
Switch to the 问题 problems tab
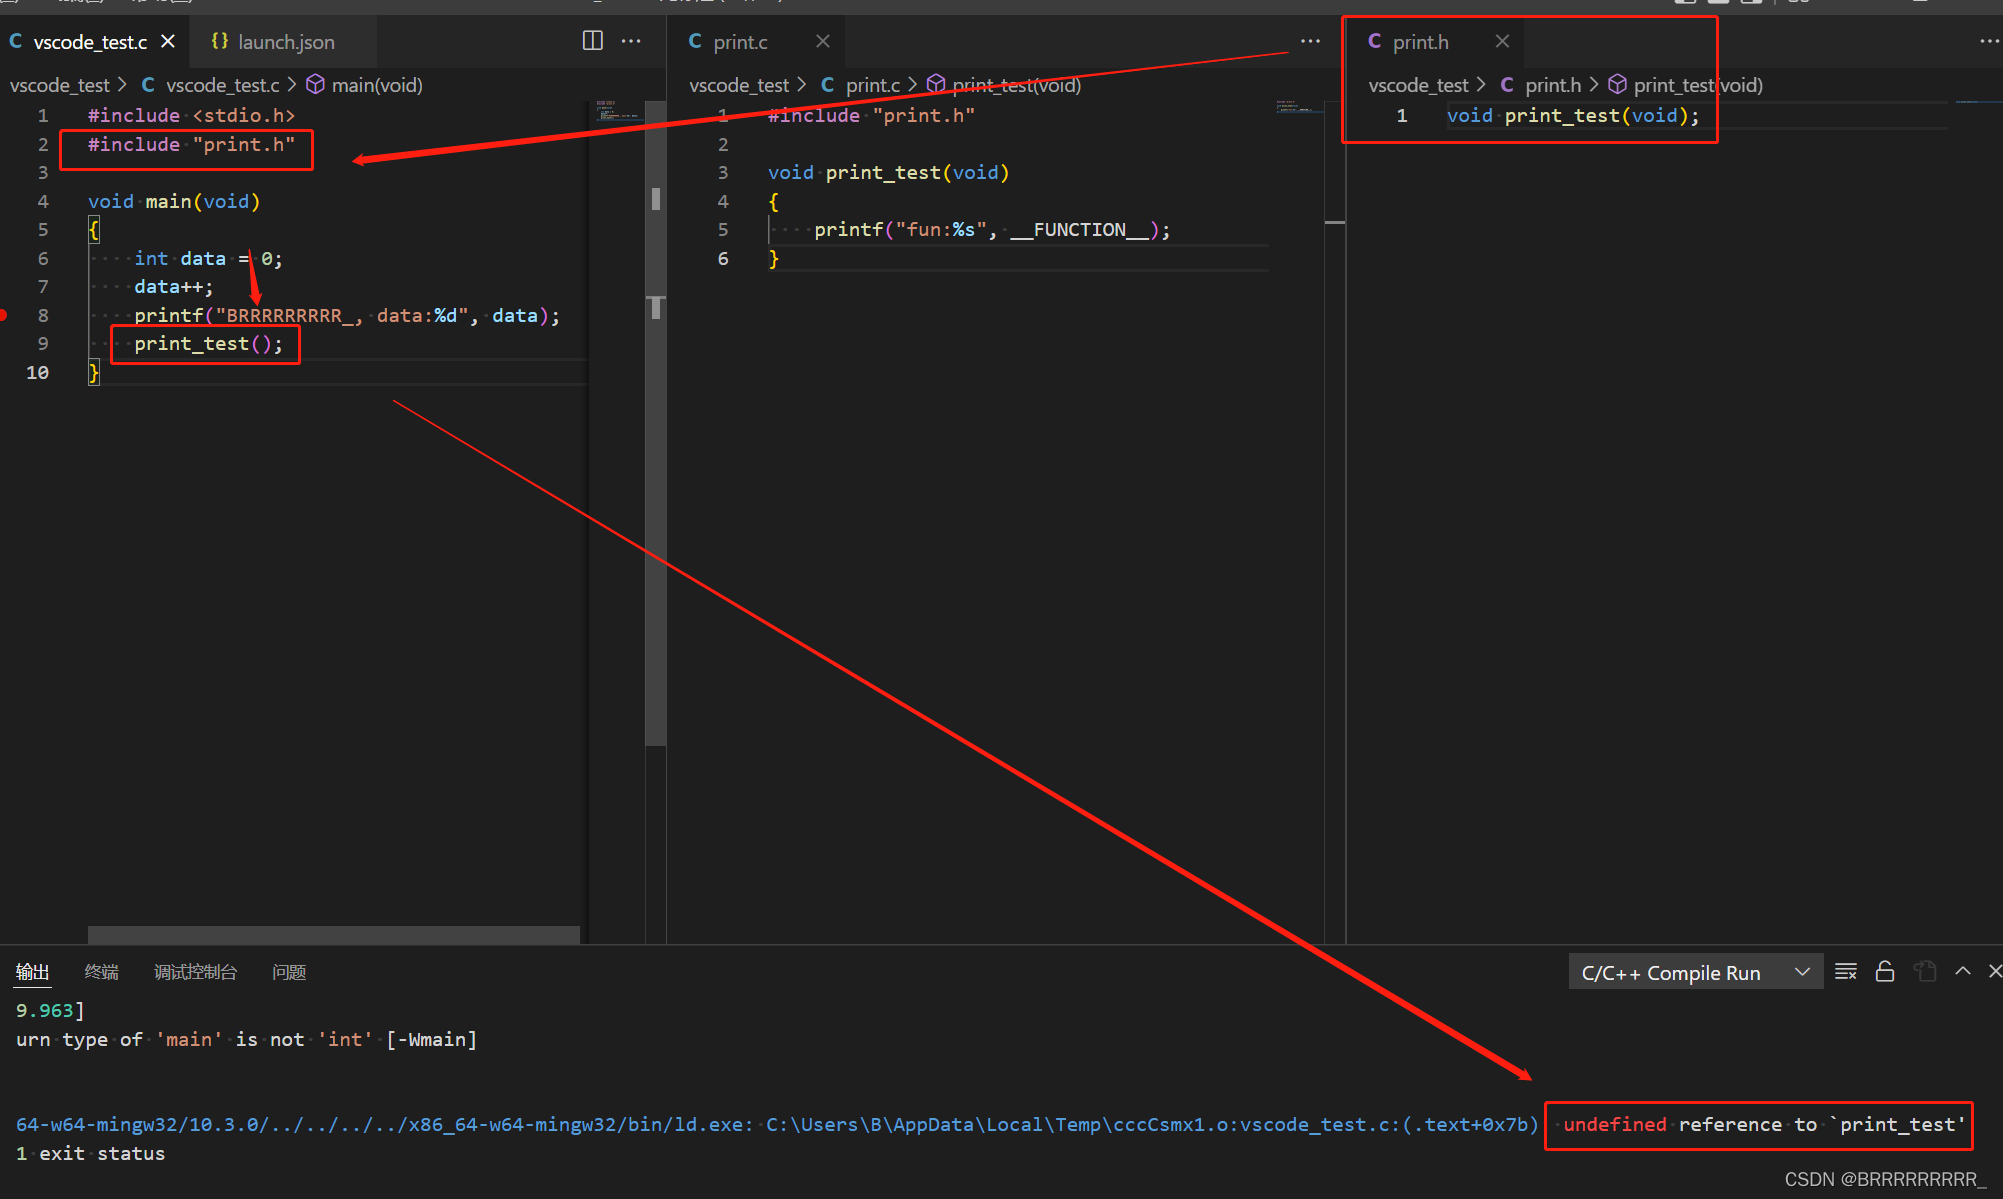click(289, 972)
